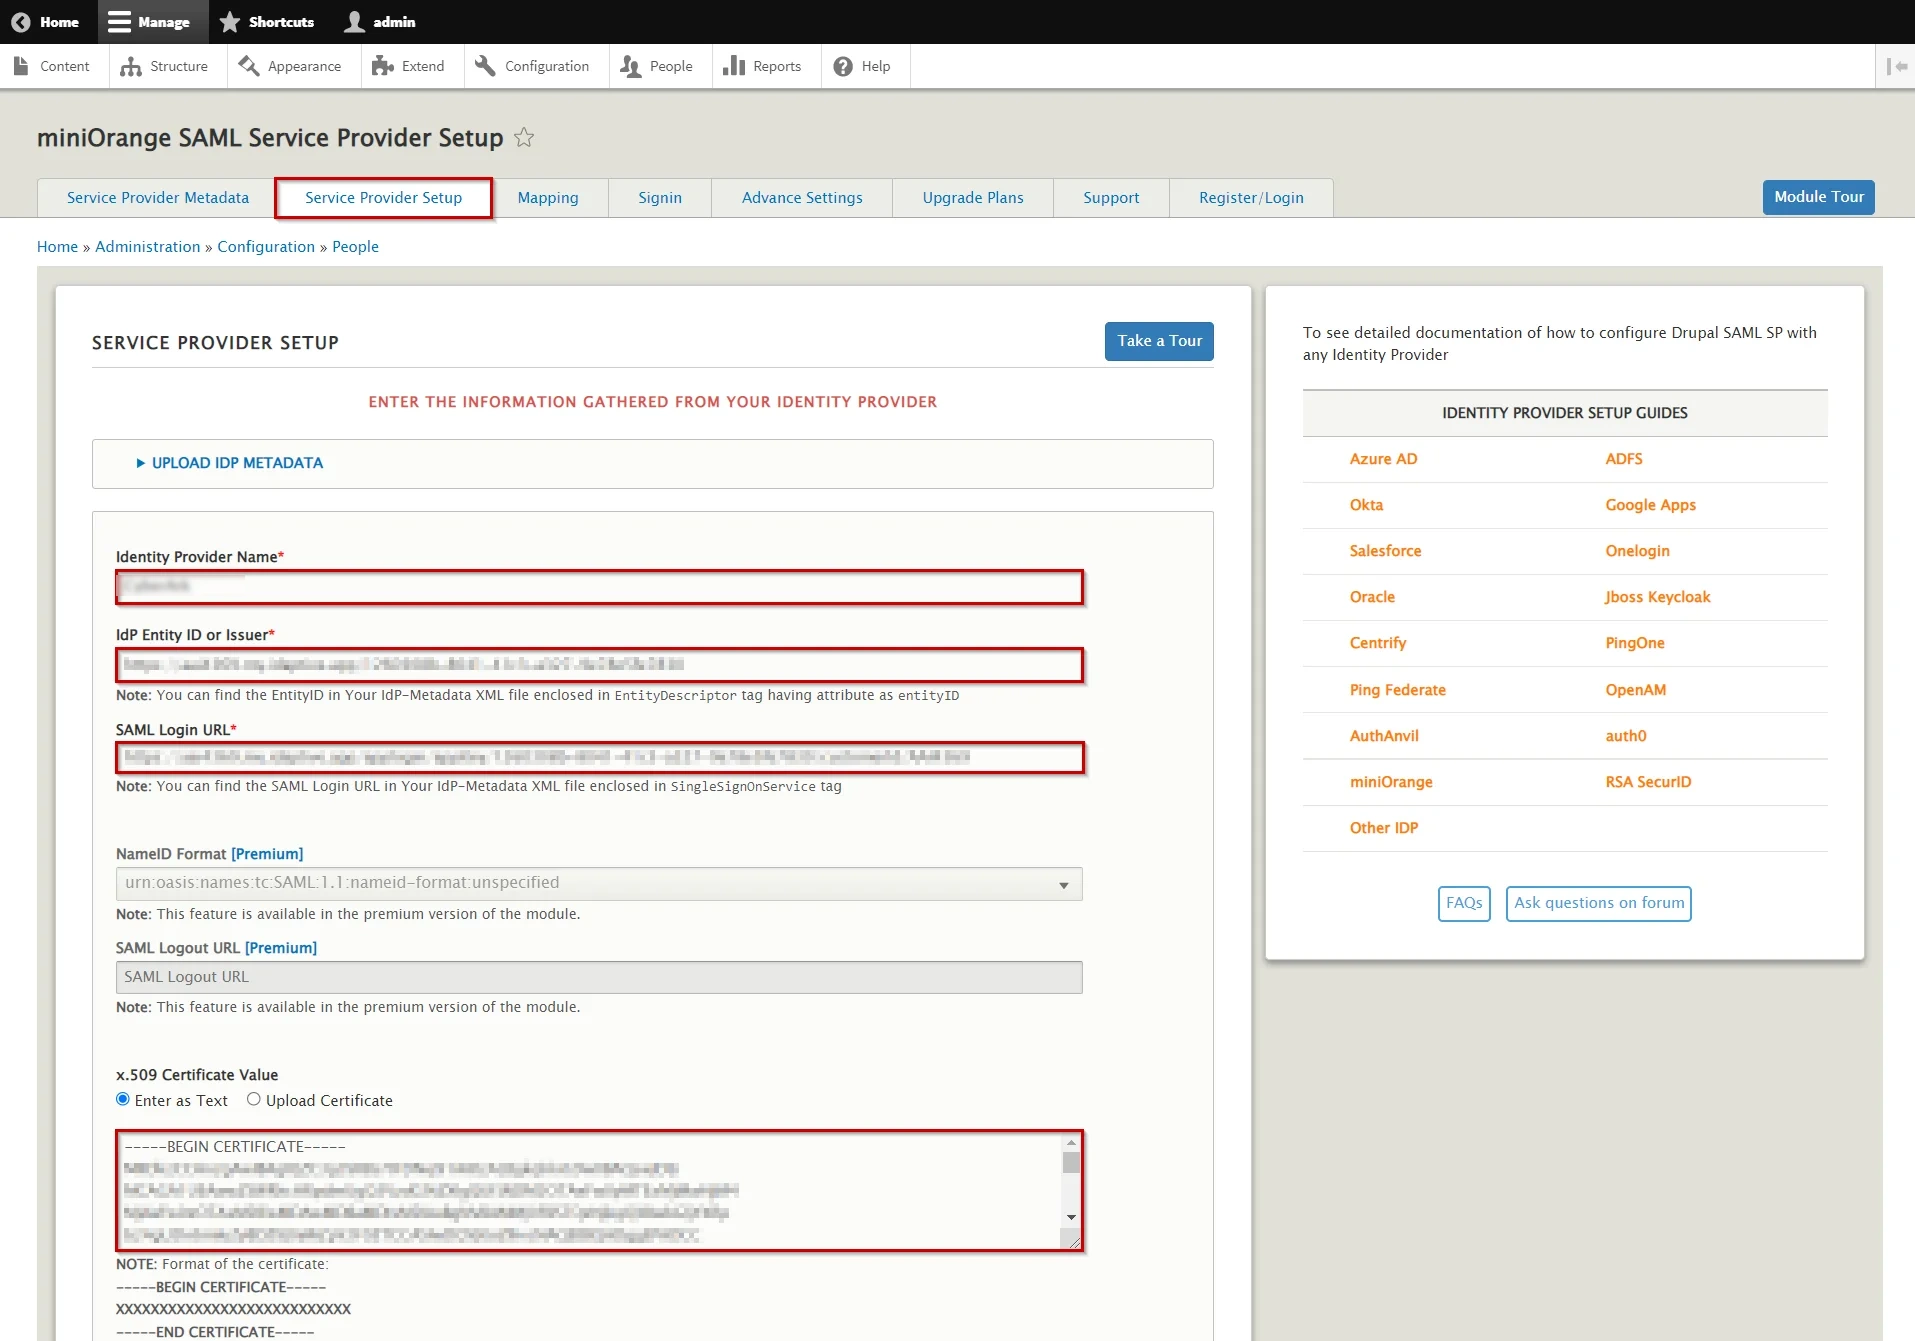Click the Premium link beside NameID Format
1915x1341 pixels.
tap(267, 854)
